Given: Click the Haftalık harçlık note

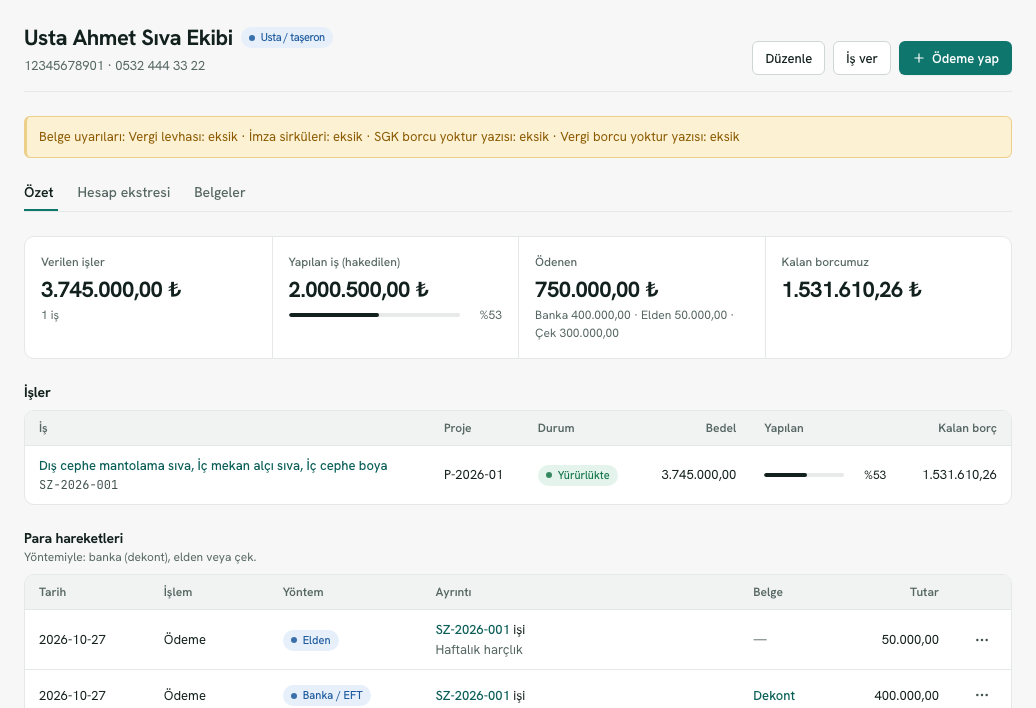Looking at the screenshot, I should [479, 650].
